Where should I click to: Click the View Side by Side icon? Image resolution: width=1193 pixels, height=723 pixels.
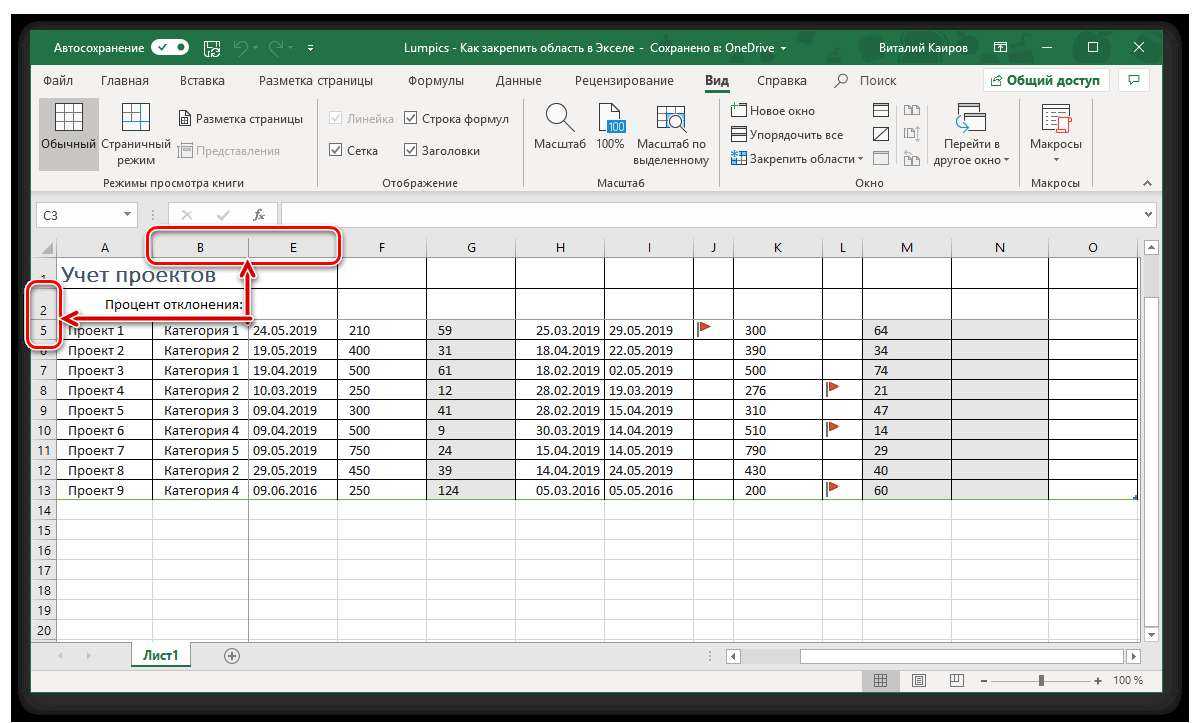pyautogui.click(x=911, y=110)
